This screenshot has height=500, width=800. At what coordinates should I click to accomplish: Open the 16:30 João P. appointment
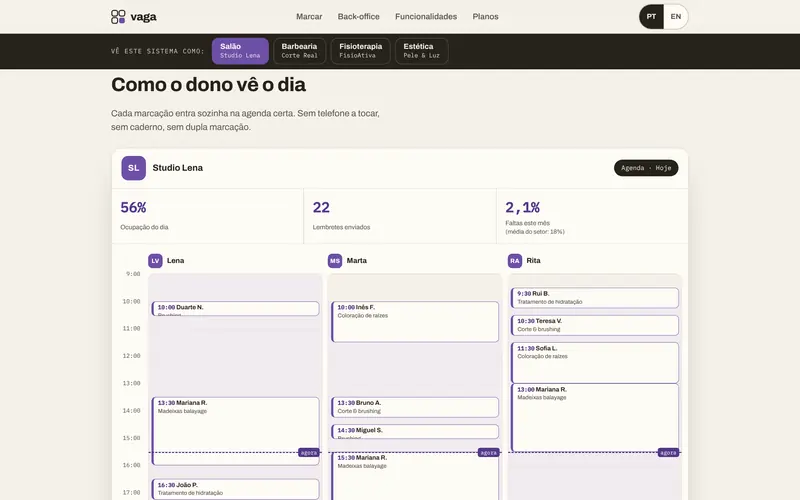point(235,489)
